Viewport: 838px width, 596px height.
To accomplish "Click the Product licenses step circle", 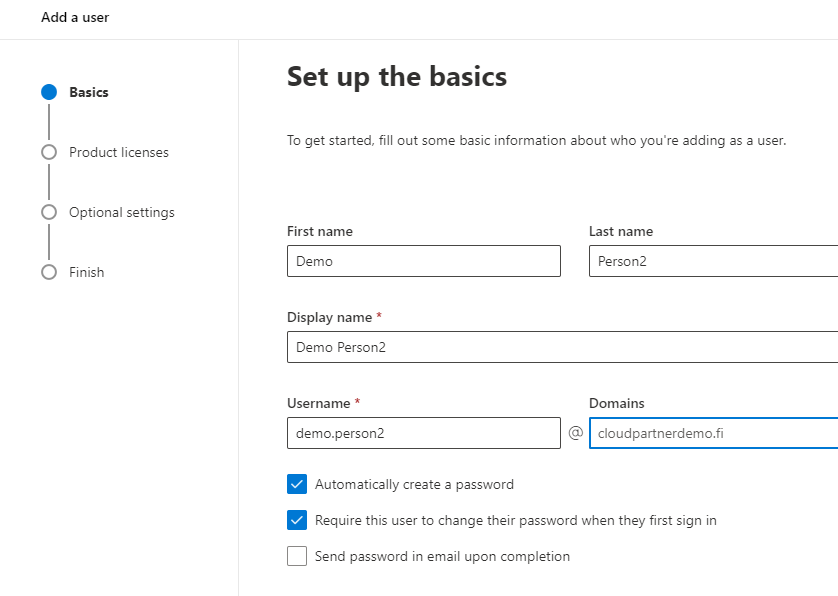I will [49, 152].
